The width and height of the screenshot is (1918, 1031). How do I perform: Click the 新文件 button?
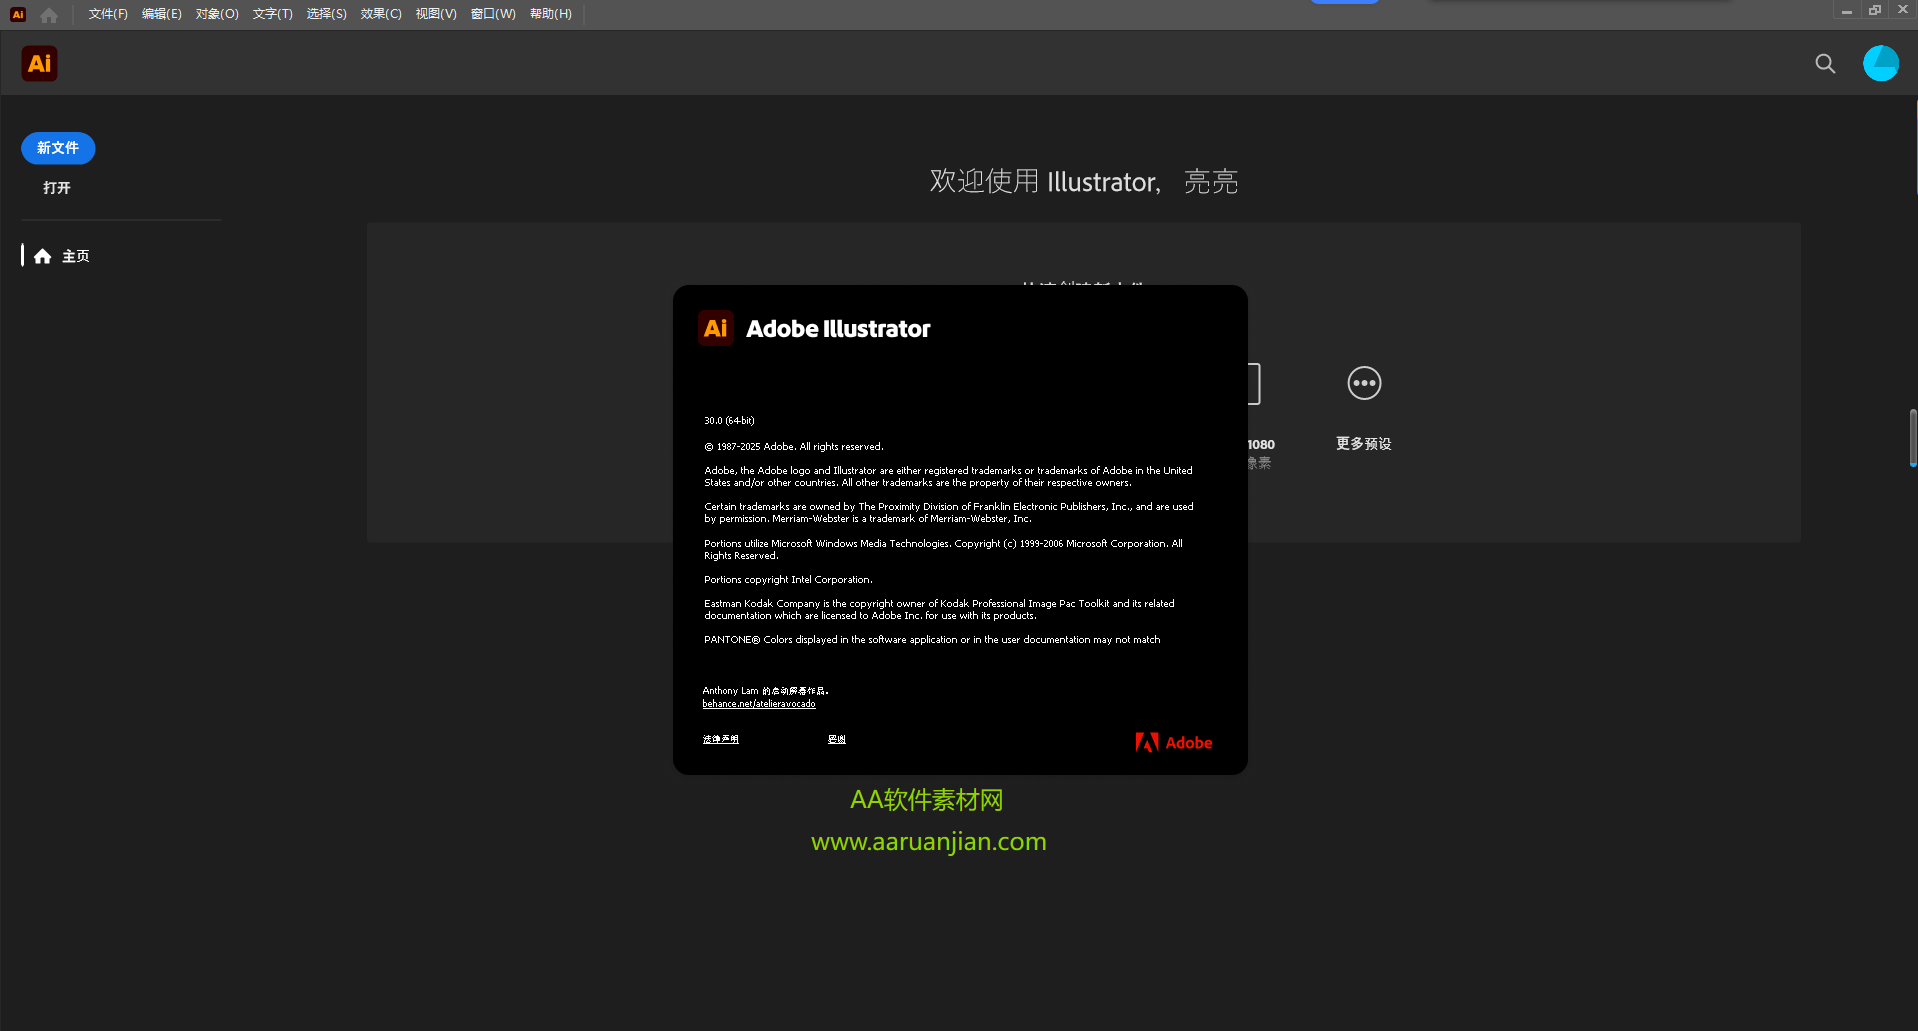pos(57,147)
